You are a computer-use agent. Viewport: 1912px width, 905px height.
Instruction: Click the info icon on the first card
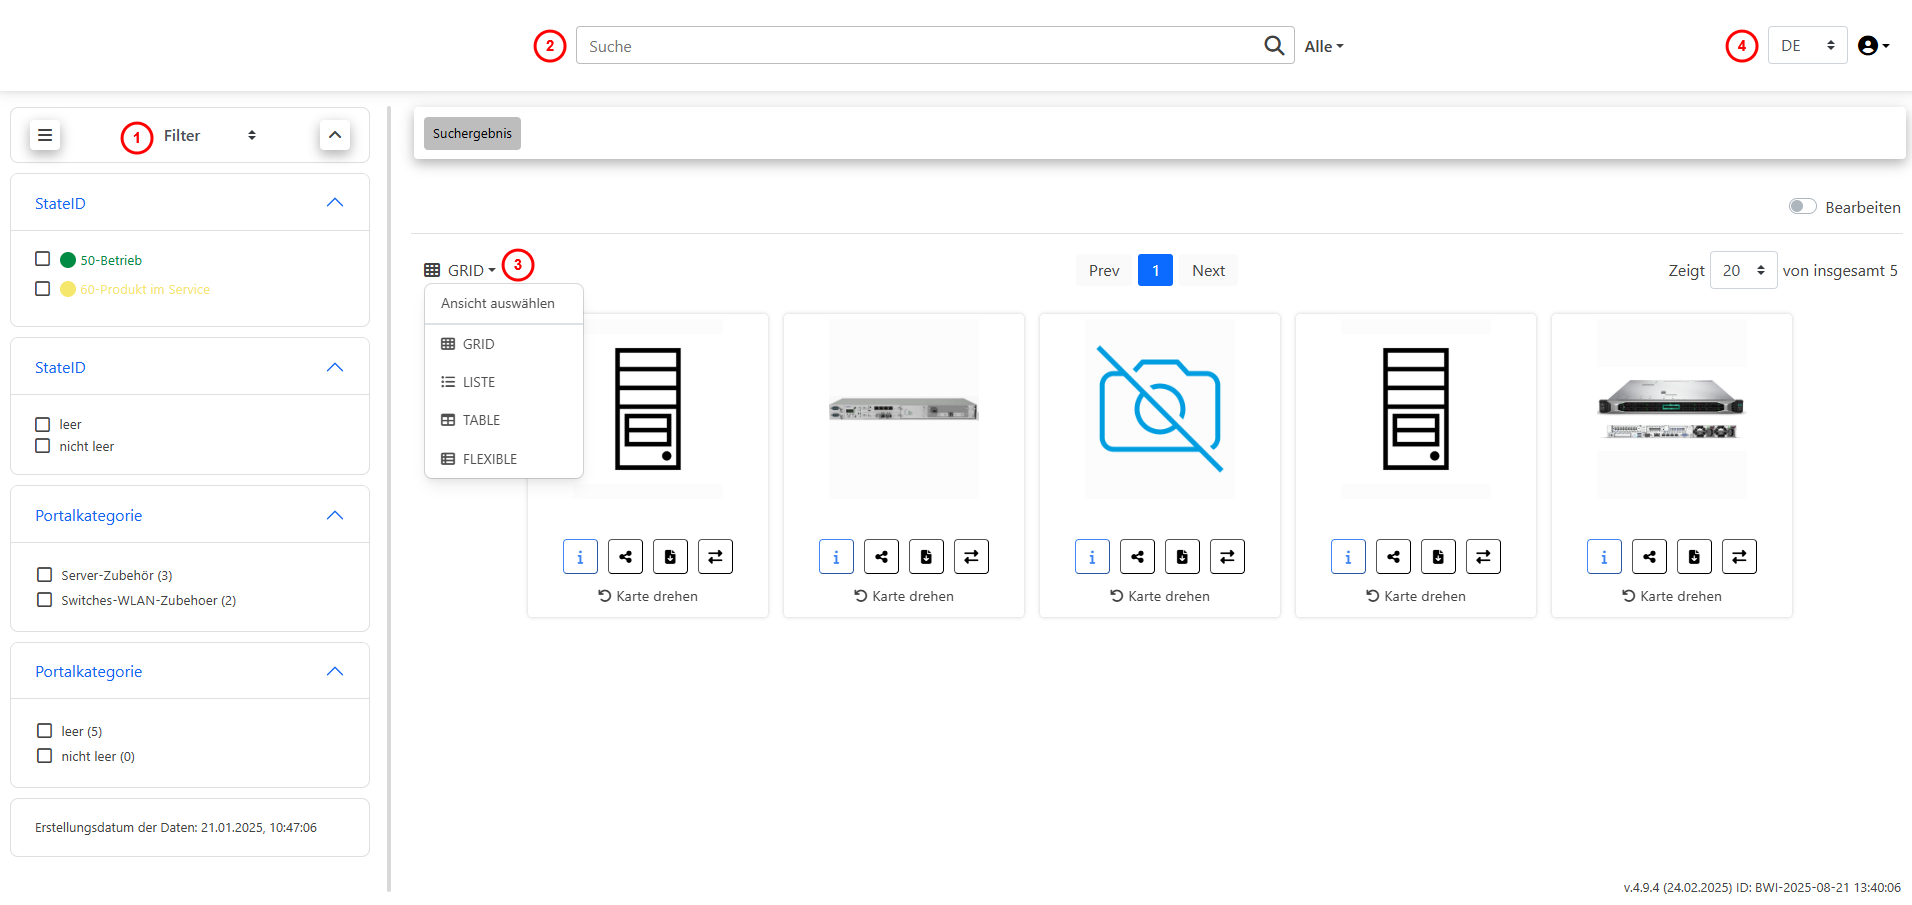[x=580, y=557]
